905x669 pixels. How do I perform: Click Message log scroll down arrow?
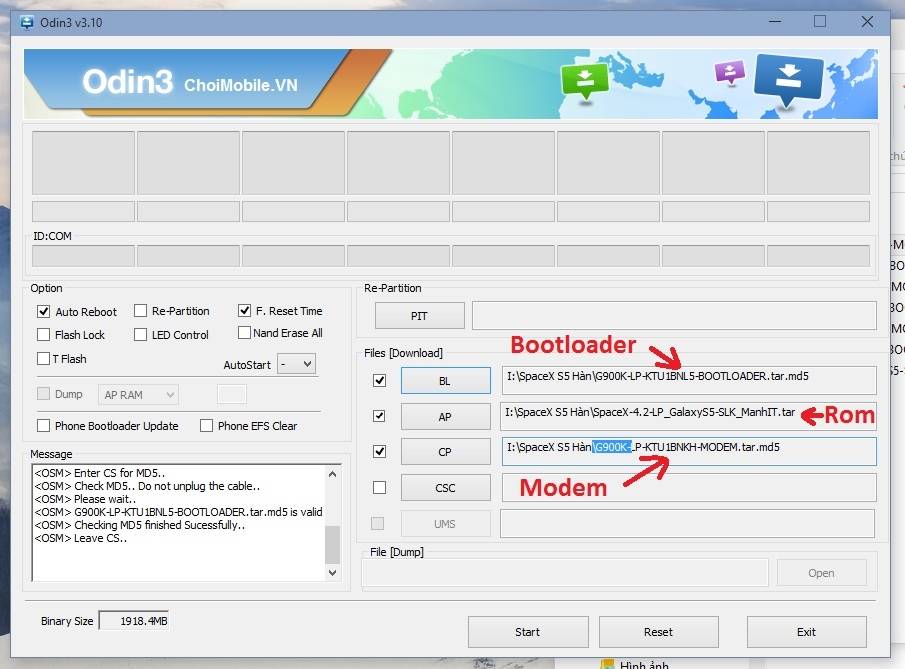point(332,573)
